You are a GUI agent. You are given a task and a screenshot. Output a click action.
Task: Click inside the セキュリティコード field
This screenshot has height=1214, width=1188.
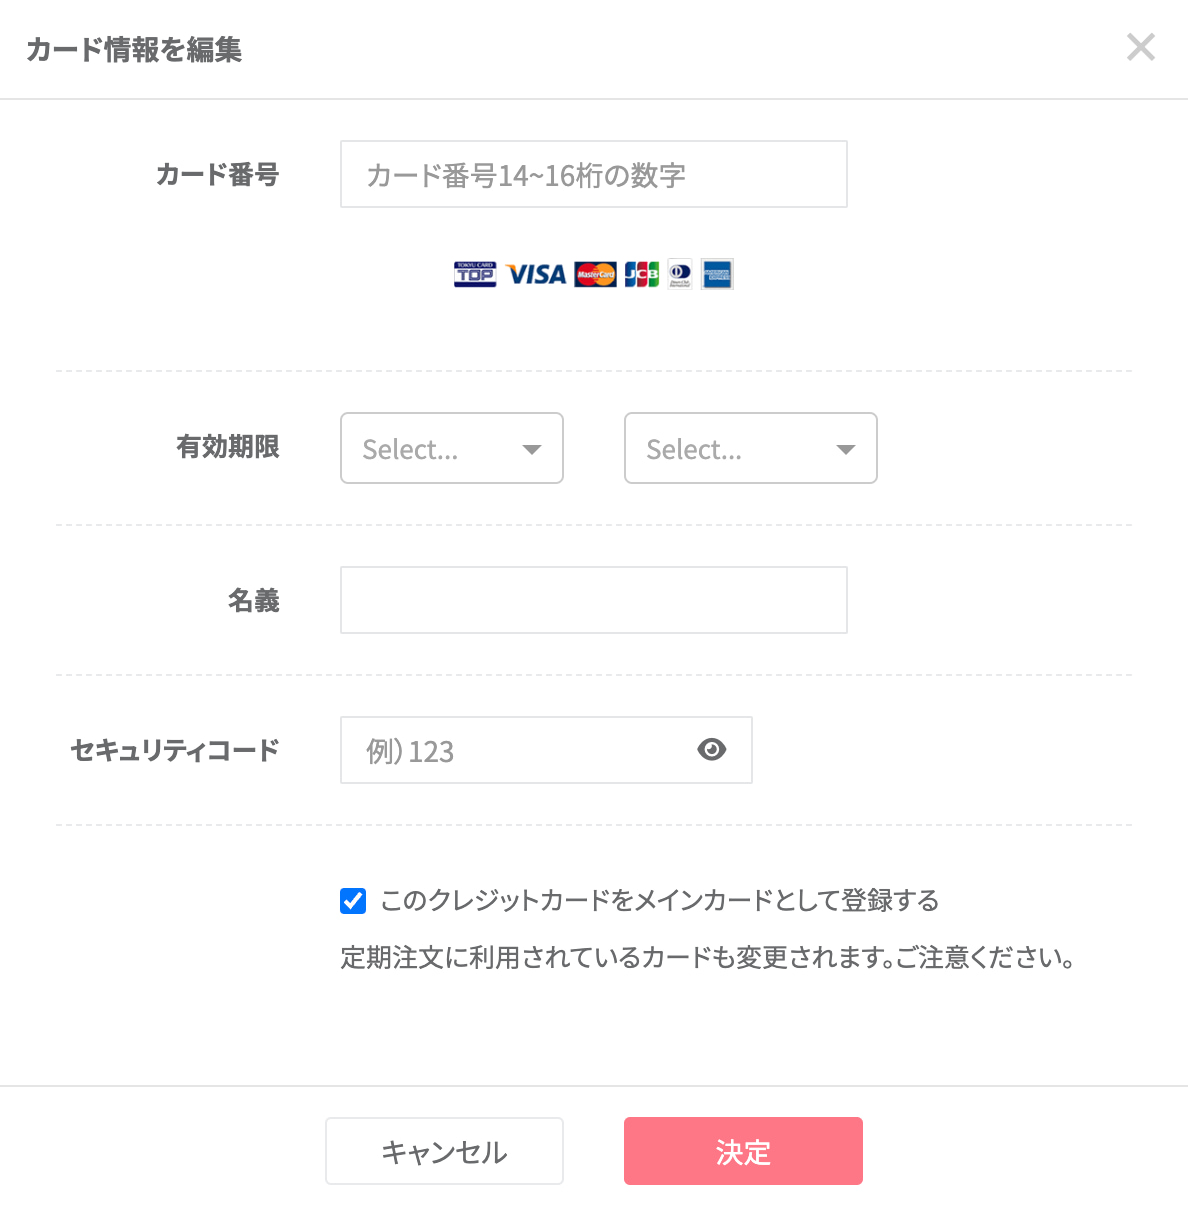click(520, 749)
